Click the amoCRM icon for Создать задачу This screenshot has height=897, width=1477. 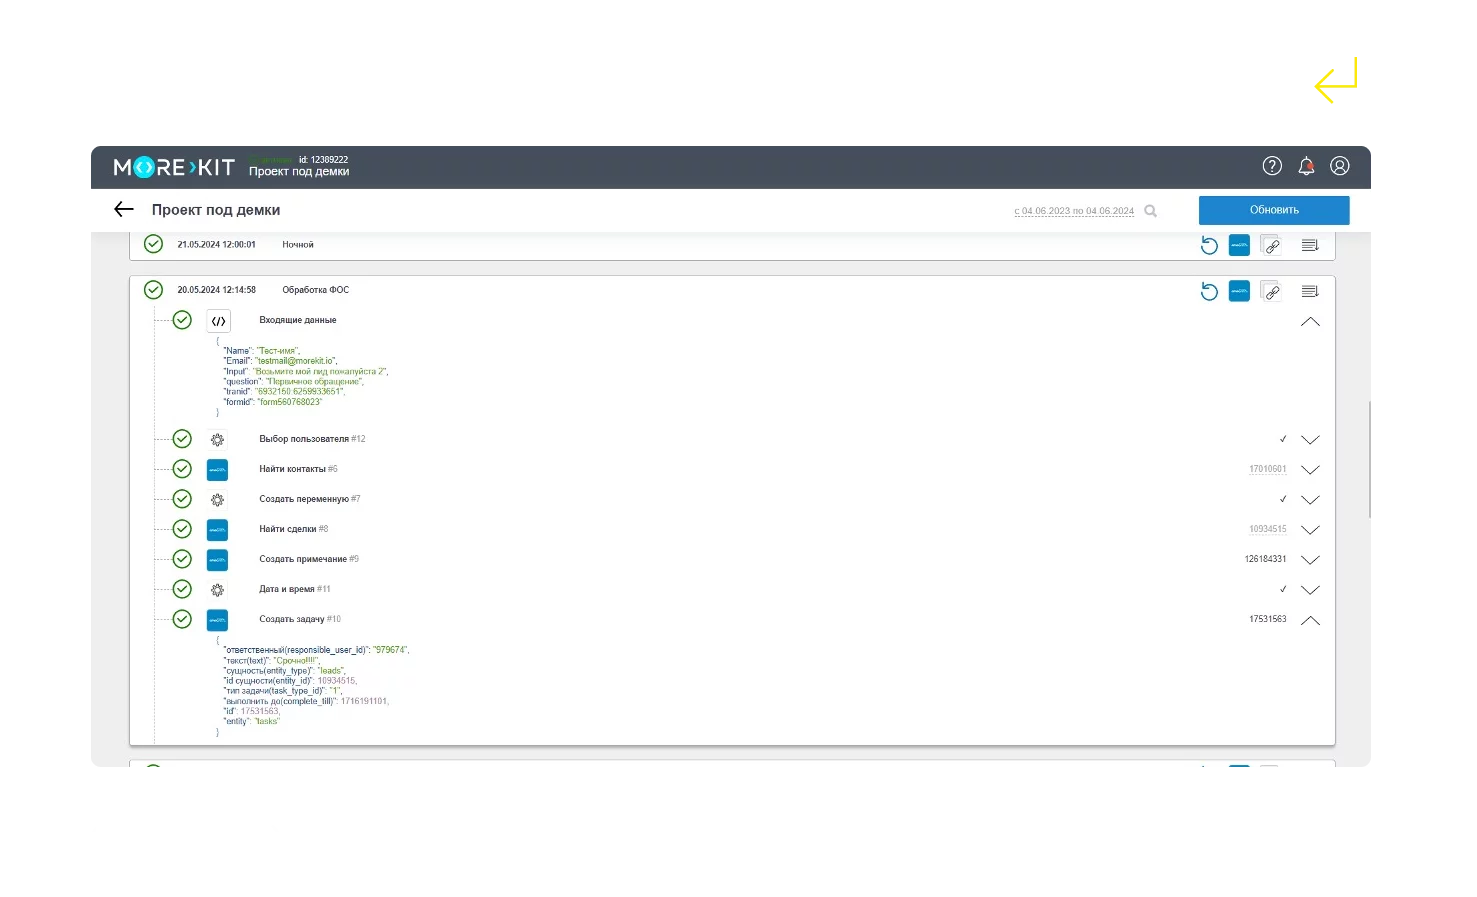point(217,619)
